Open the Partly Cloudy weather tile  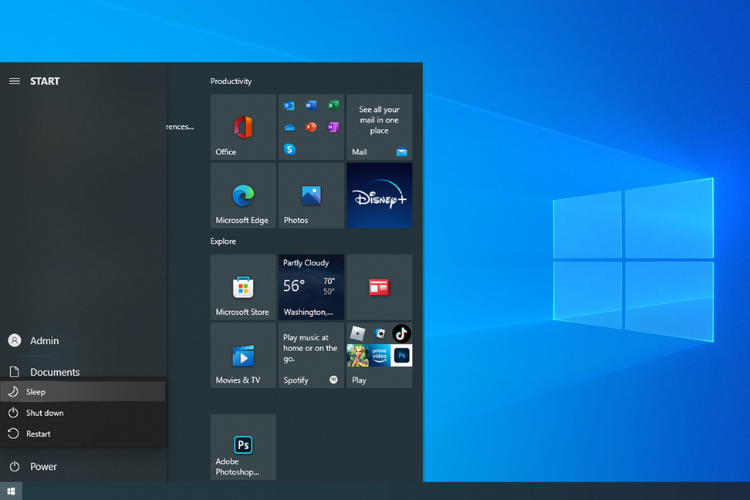(x=311, y=287)
